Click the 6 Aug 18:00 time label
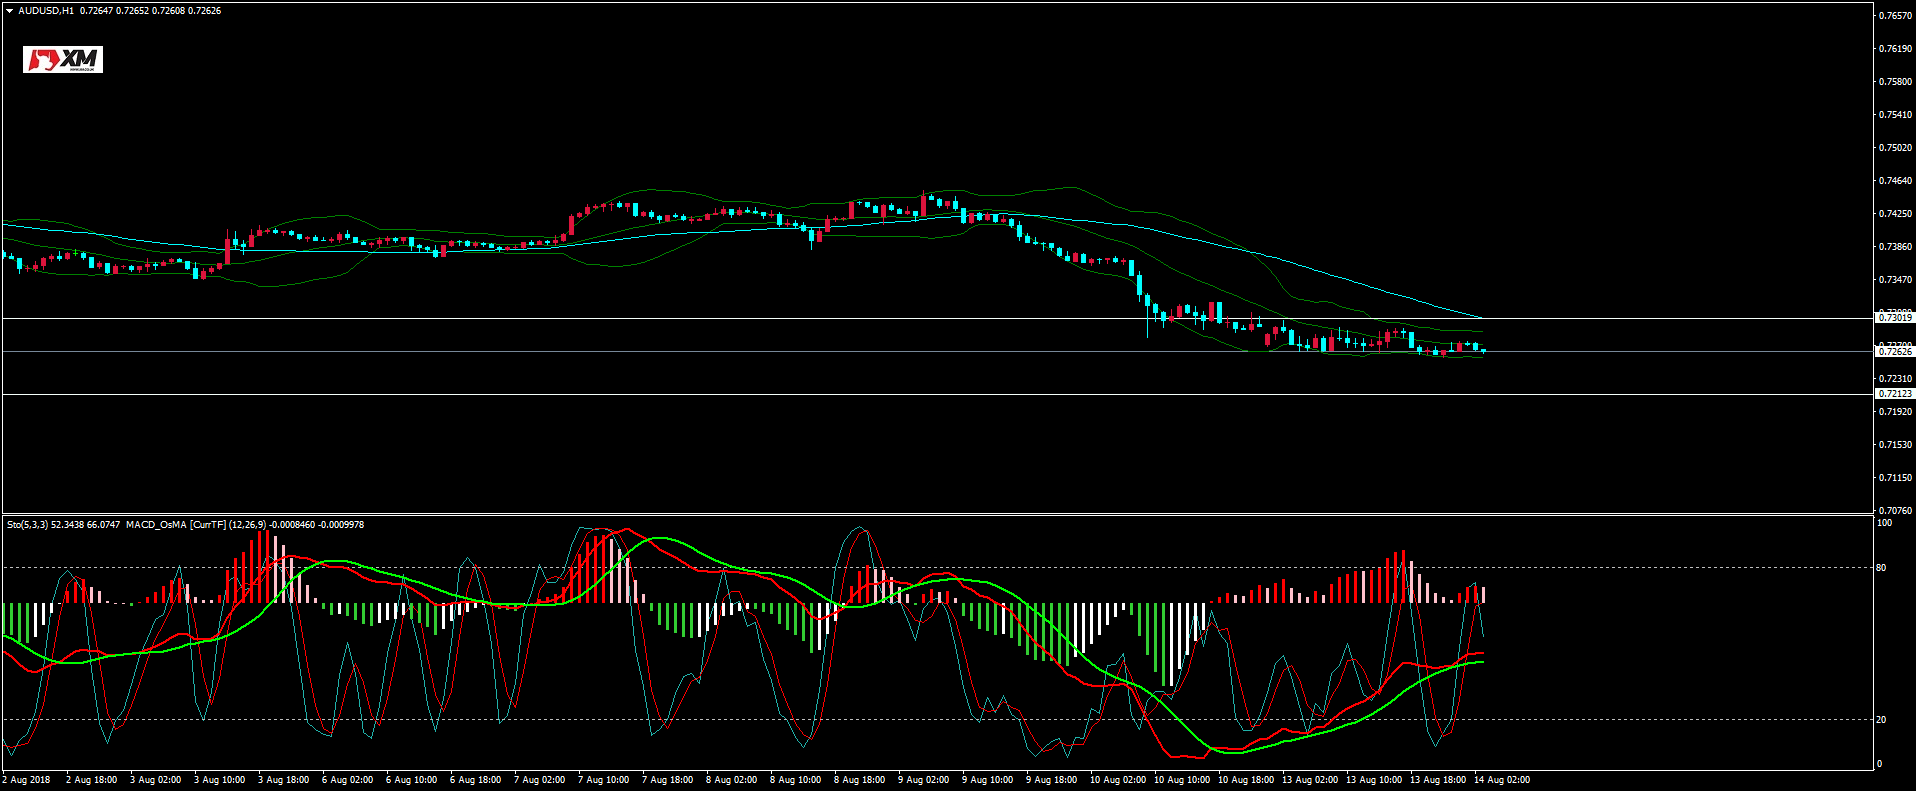 (475, 780)
